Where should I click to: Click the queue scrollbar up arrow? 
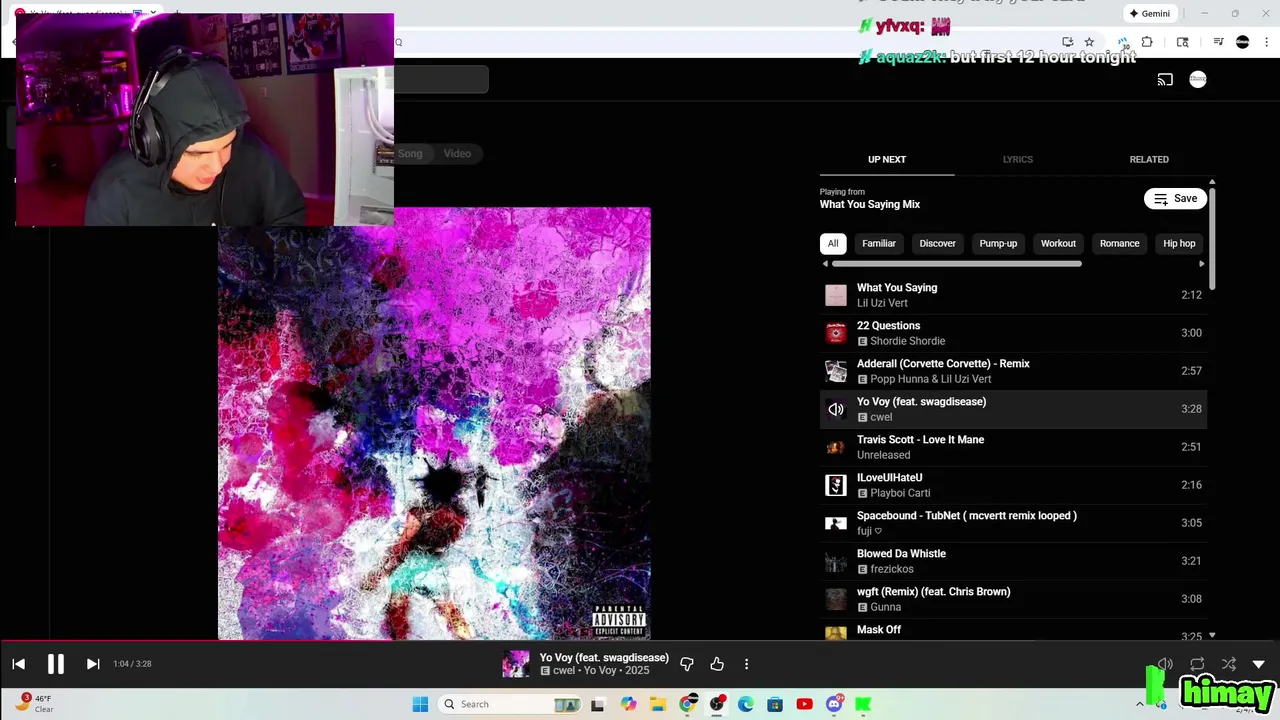click(x=1212, y=183)
